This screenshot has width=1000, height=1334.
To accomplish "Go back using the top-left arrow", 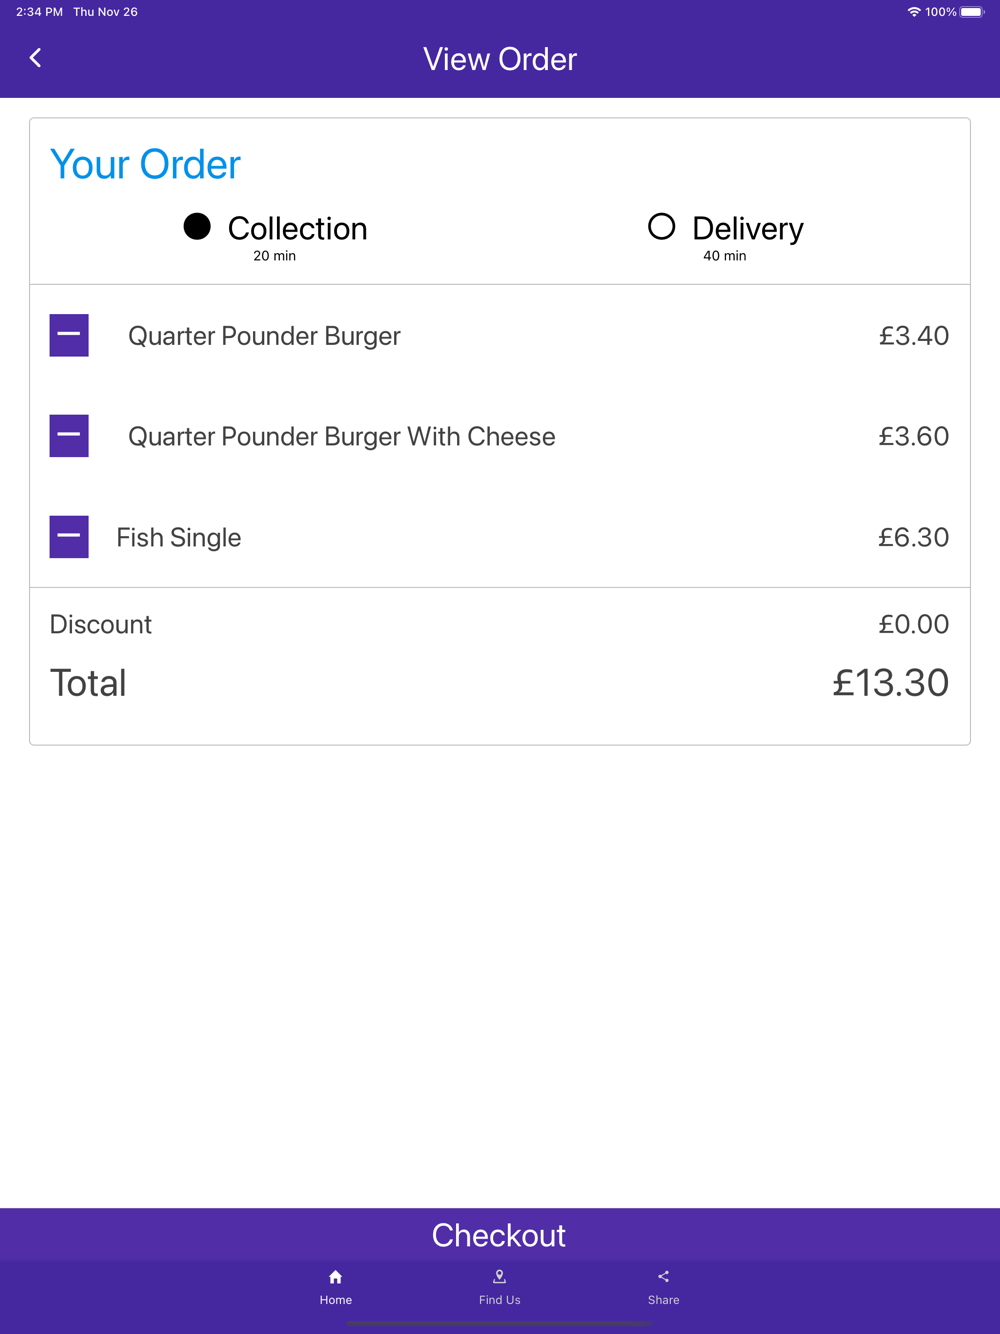I will pyautogui.click(x=35, y=58).
